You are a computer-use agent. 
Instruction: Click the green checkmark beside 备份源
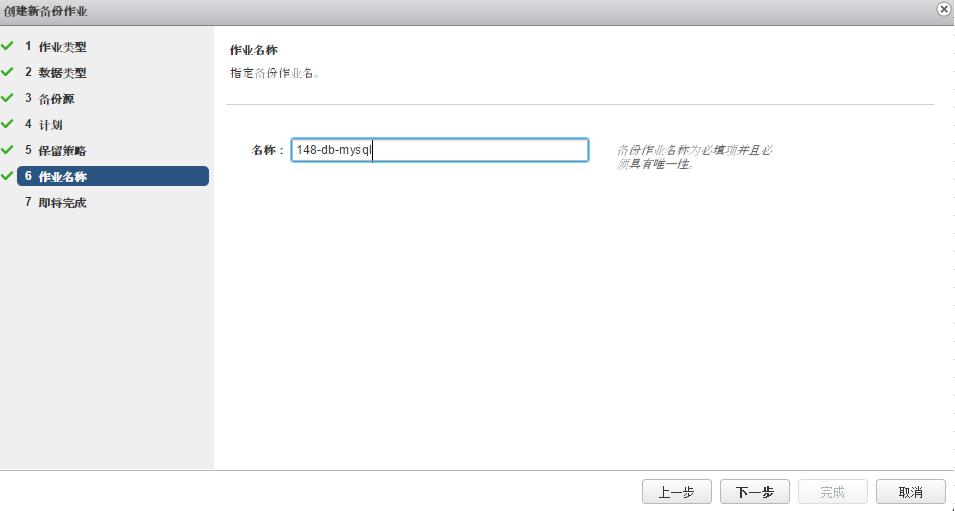coord(7,97)
